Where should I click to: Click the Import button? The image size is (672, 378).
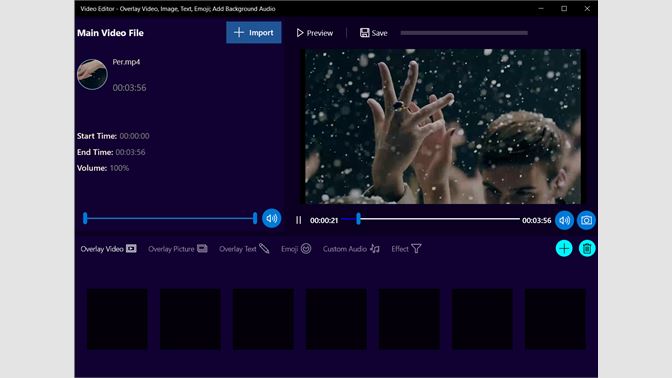pyautogui.click(x=254, y=33)
